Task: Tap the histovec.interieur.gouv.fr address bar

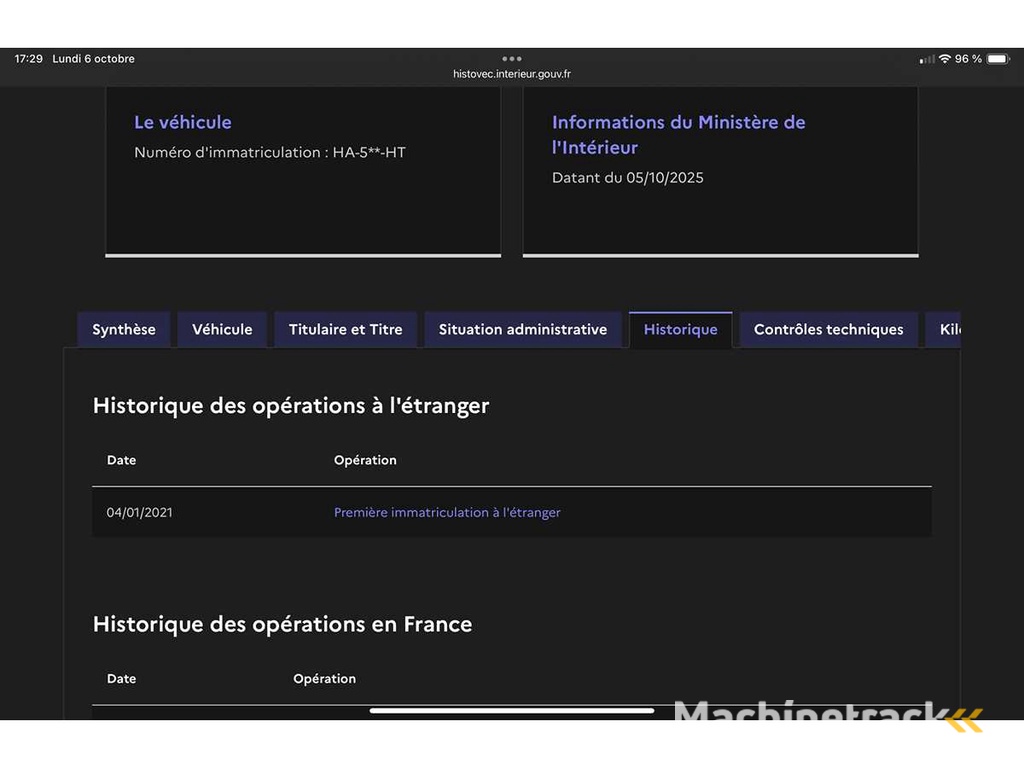Action: pyautogui.click(x=511, y=74)
